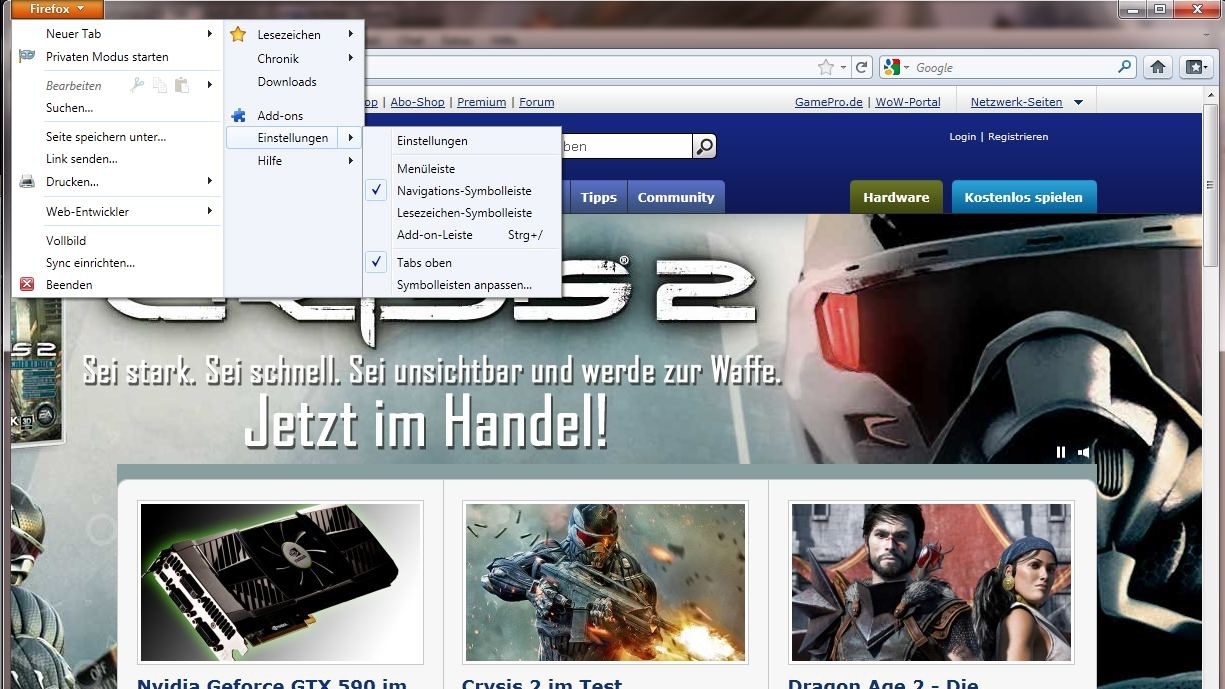Click the blue puzzle piece Add-ons icon
This screenshot has width=1225, height=689.
pyautogui.click(x=238, y=115)
